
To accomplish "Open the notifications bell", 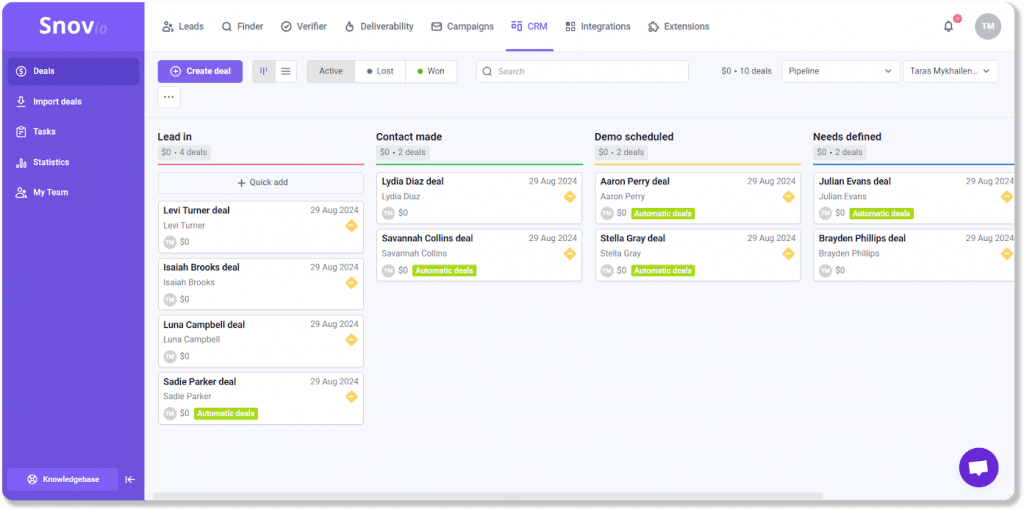I will point(948,27).
